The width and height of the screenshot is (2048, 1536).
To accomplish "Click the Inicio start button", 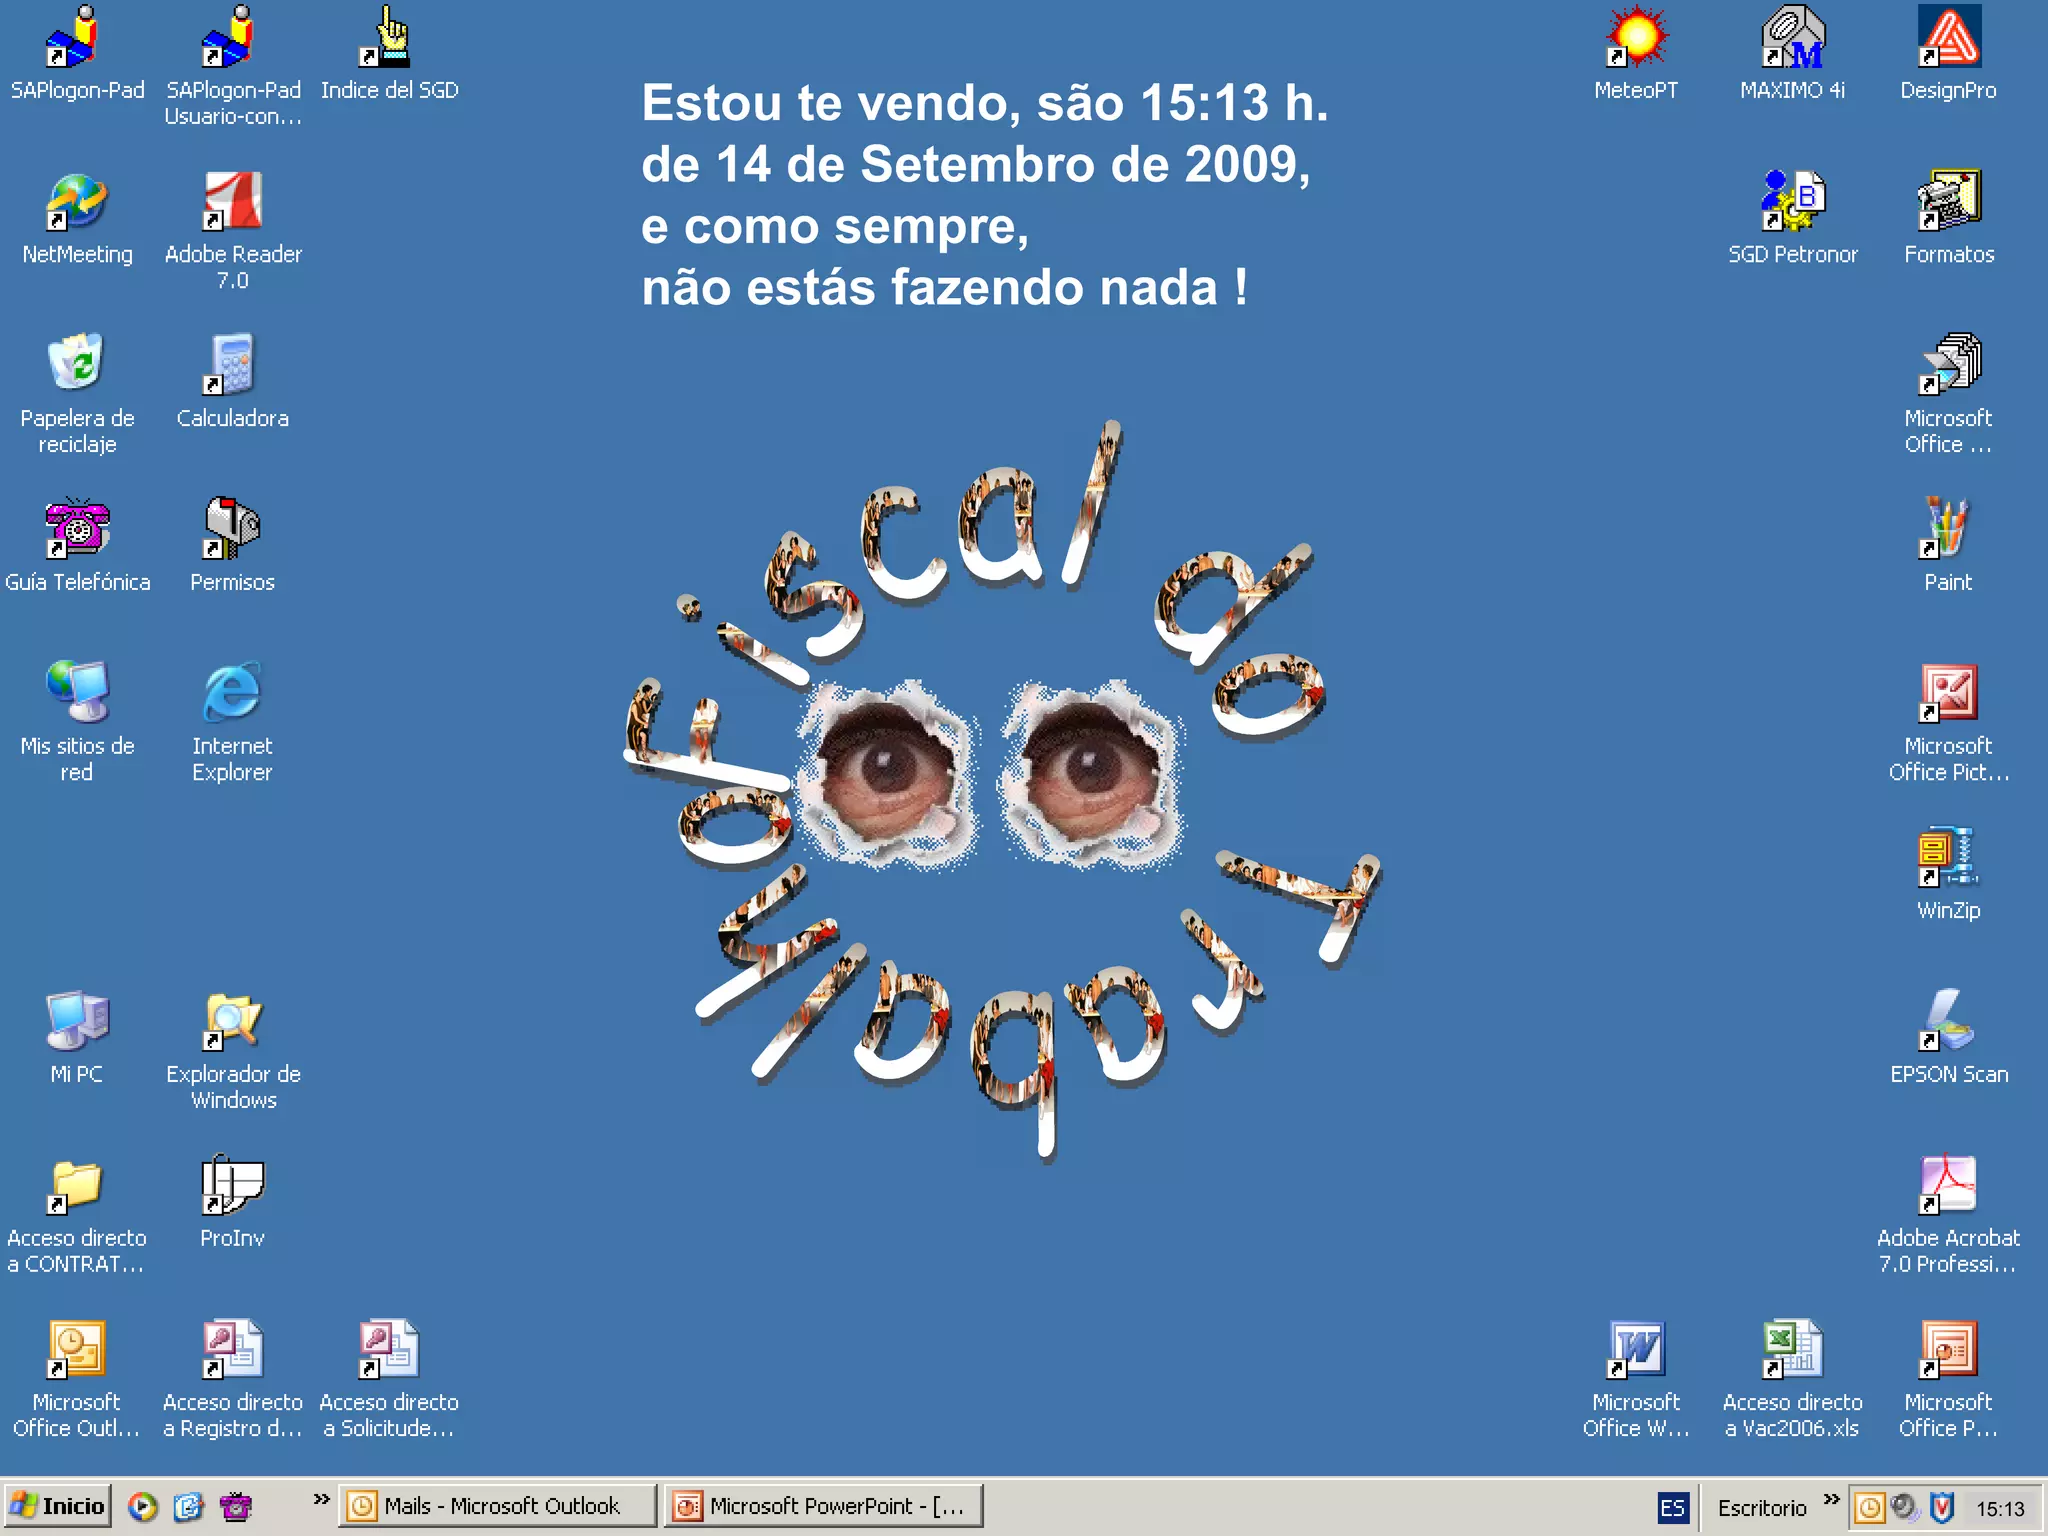I will [57, 1506].
